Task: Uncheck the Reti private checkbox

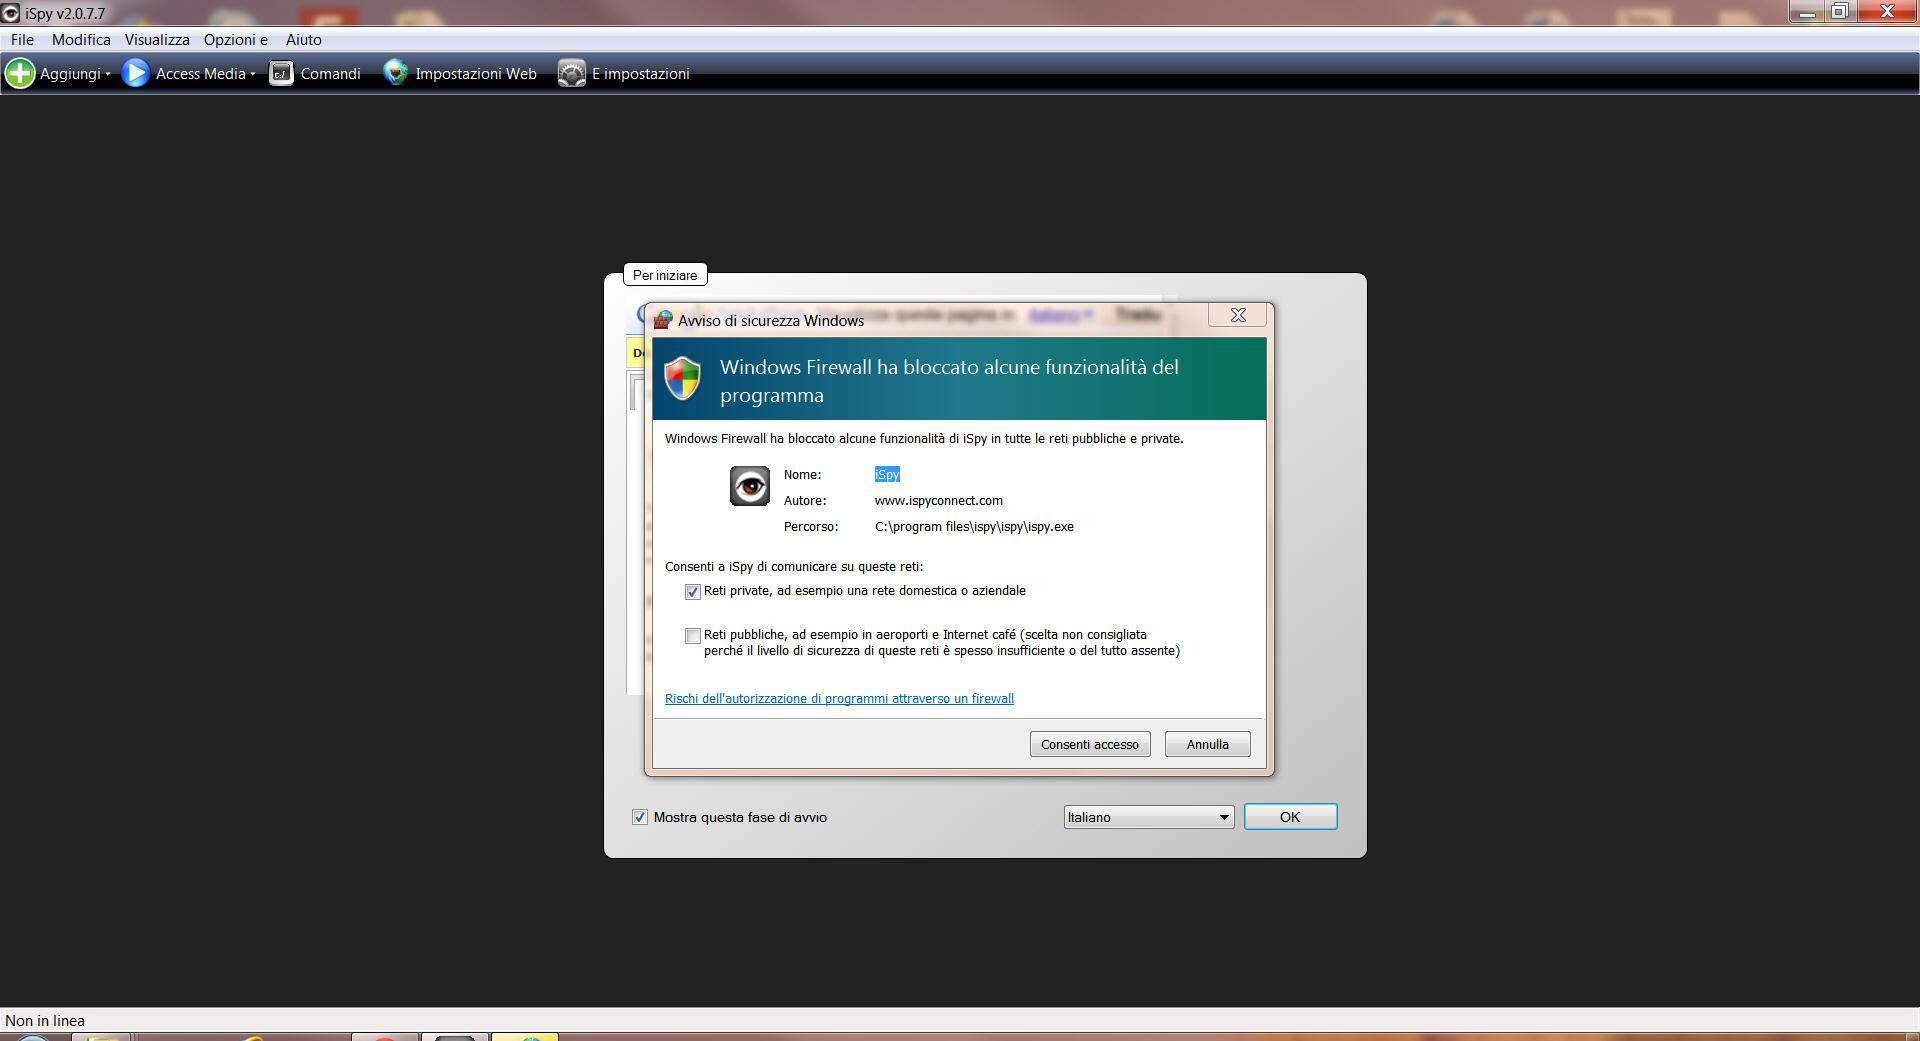Action: [x=692, y=592]
